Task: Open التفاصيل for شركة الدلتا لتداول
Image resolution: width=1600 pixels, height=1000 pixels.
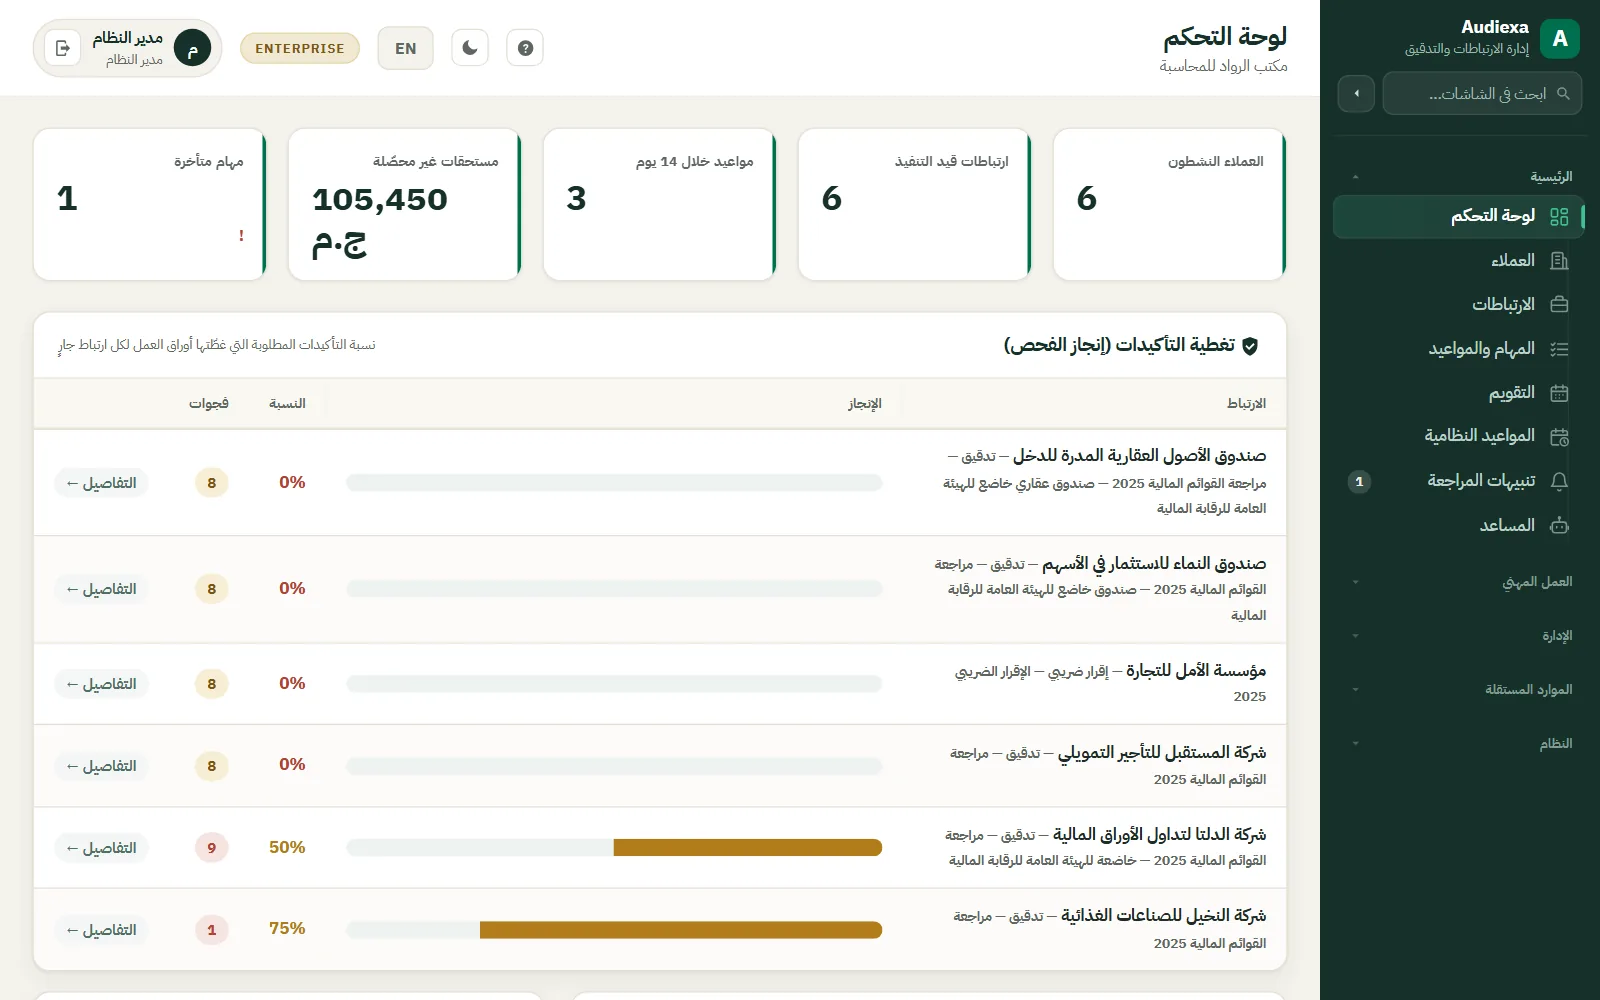Action: tap(102, 848)
